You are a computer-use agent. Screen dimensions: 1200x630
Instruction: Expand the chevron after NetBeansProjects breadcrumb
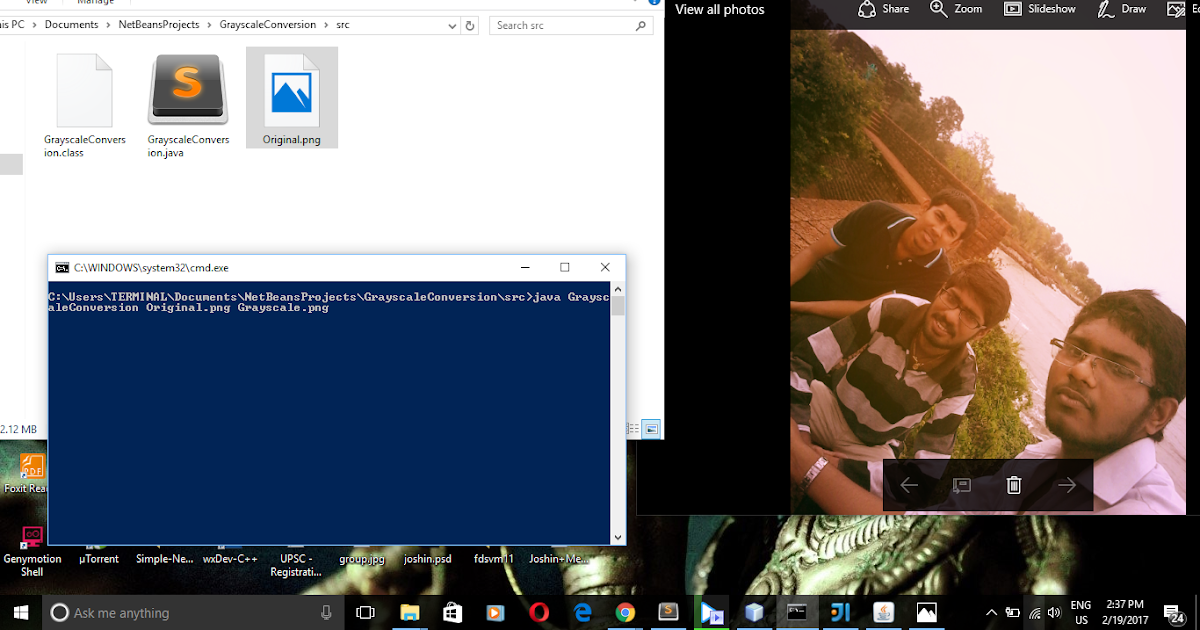[209, 24]
